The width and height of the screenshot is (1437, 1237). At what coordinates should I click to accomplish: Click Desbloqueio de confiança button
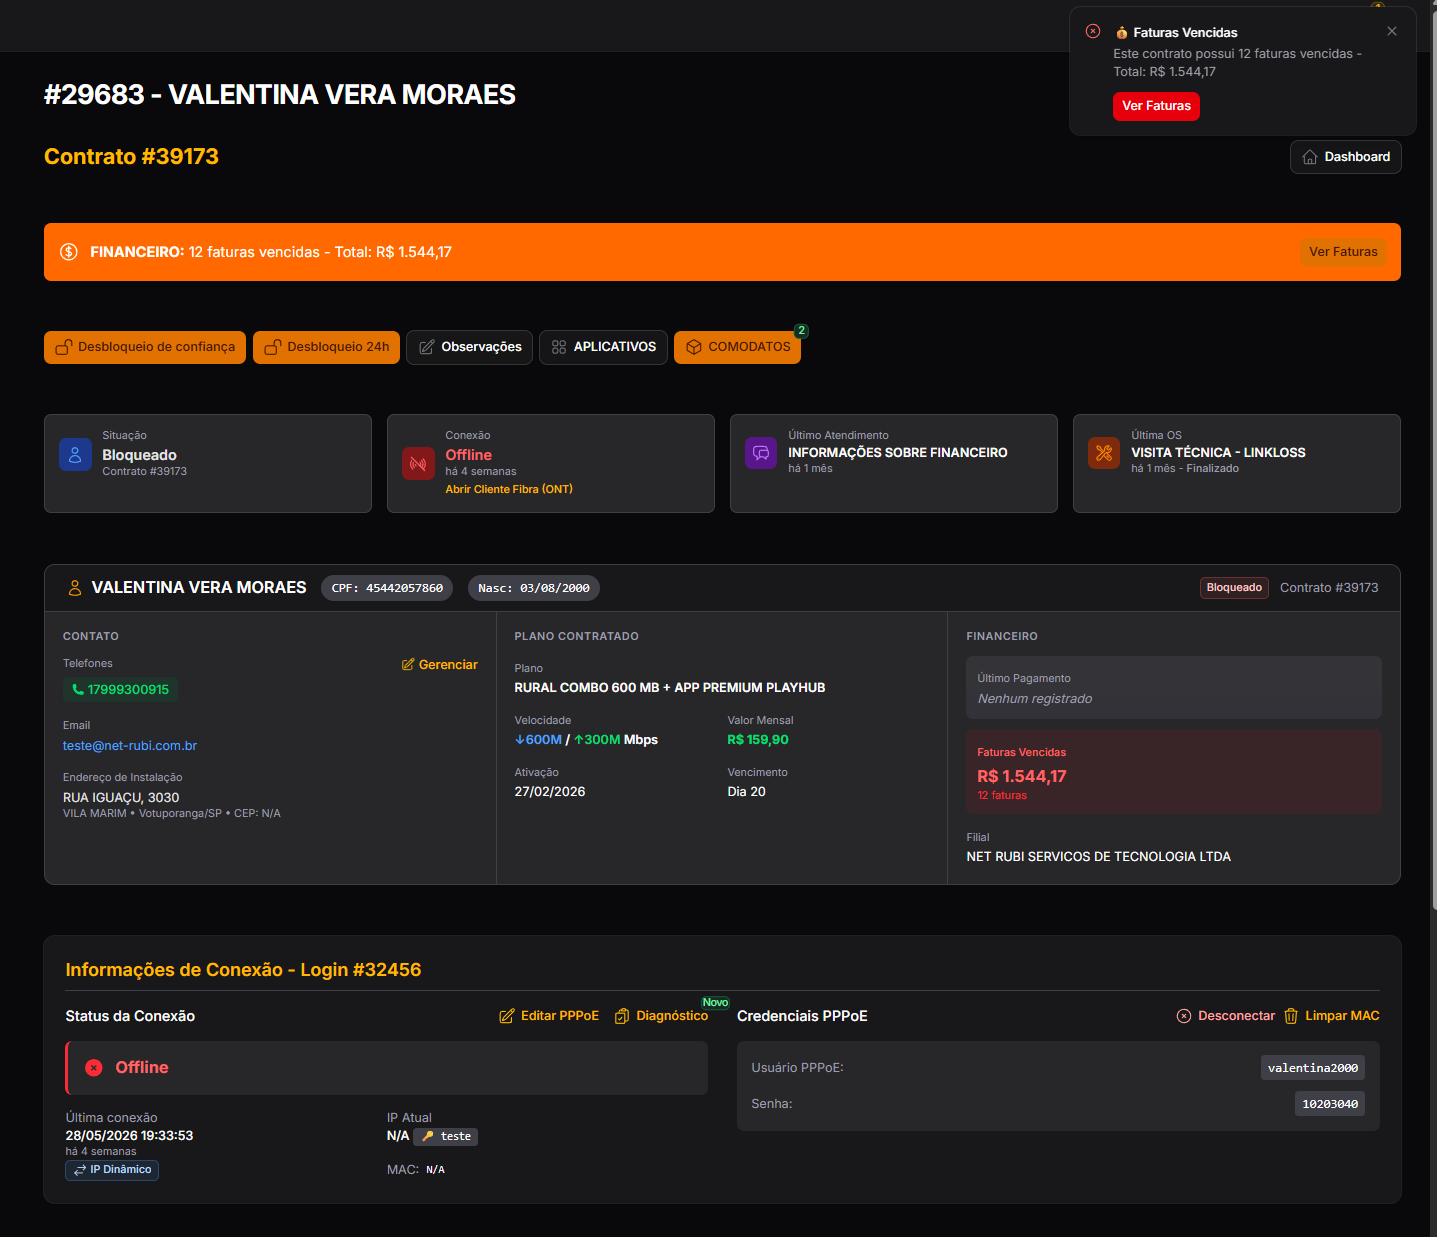click(145, 347)
